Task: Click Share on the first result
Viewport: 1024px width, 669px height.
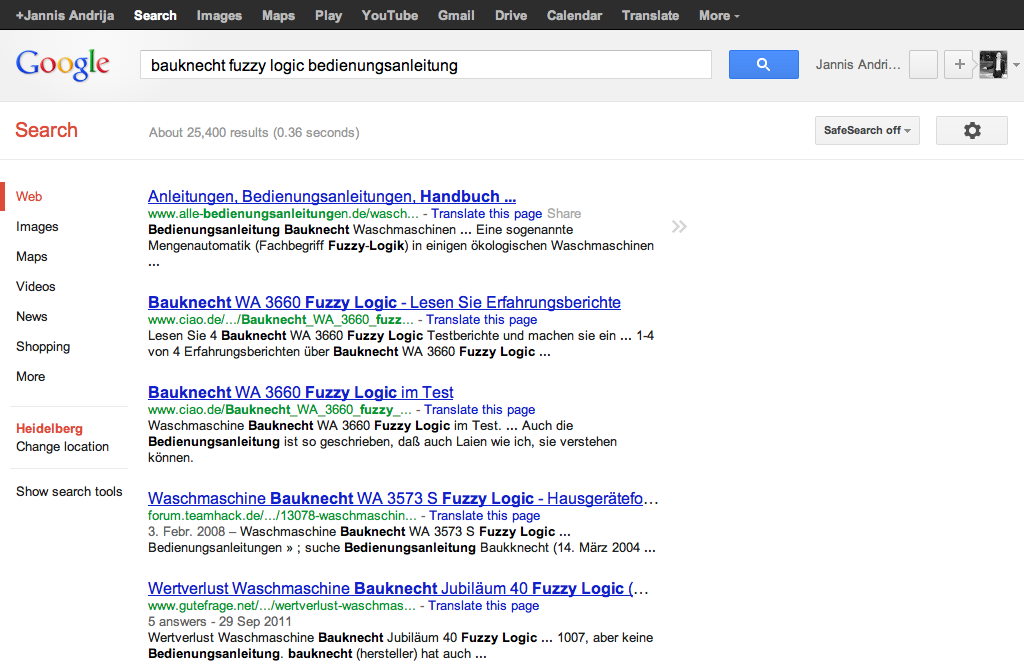Action: tap(564, 214)
